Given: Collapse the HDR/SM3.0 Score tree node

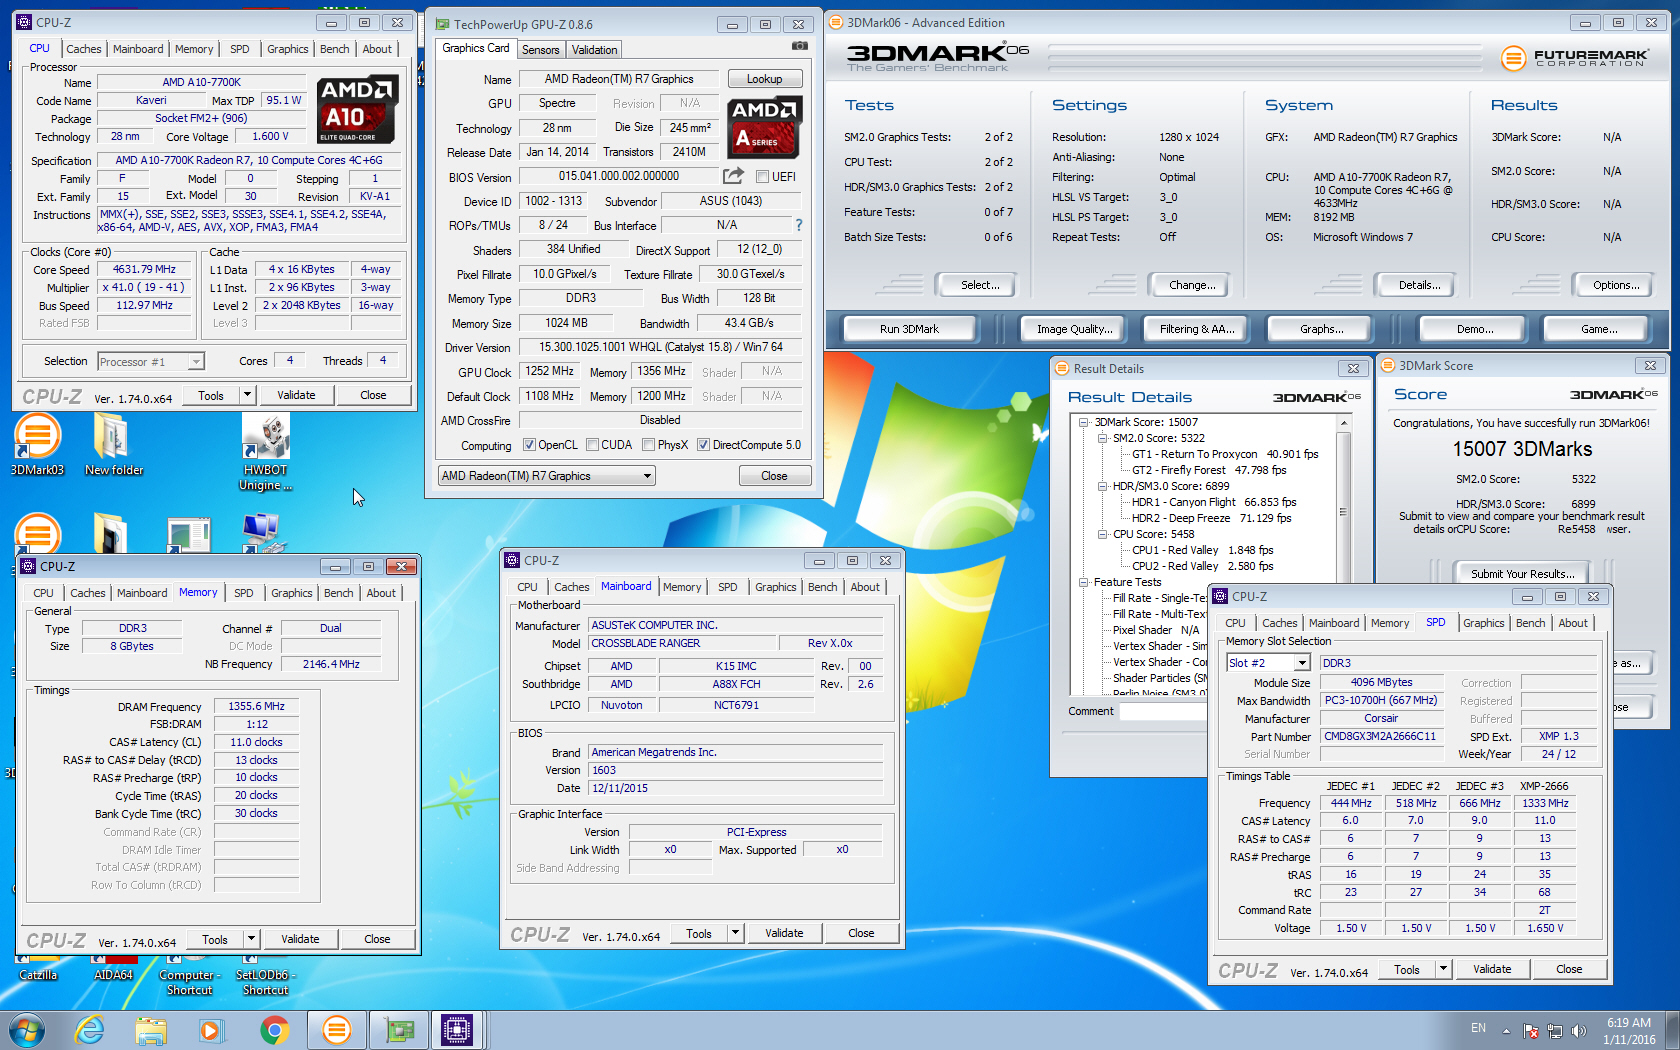Looking at the screenshot, I should point(1102,486).
